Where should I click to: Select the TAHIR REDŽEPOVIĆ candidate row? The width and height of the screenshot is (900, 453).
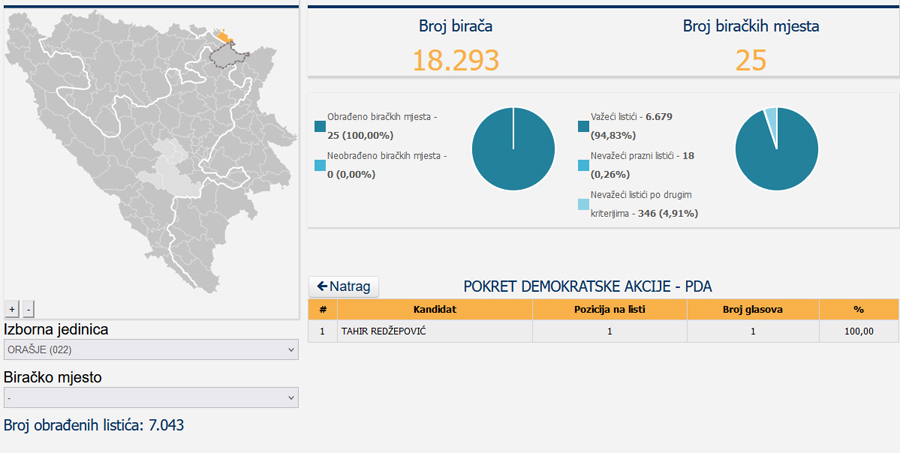coord(603,331)
